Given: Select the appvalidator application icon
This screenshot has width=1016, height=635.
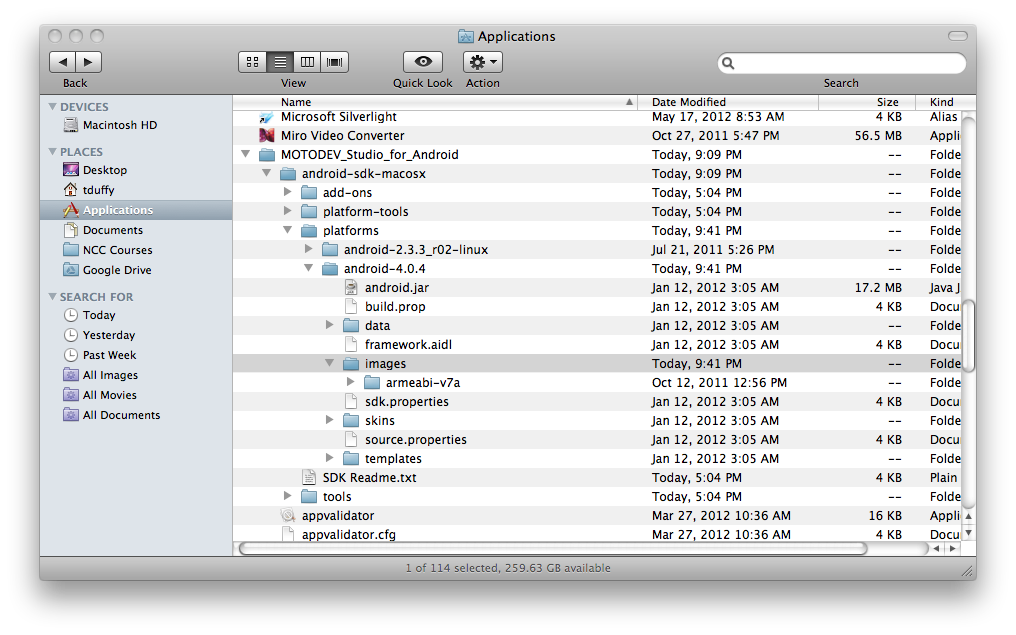Looking at the screenshot, I should click(x=288, y=515).
